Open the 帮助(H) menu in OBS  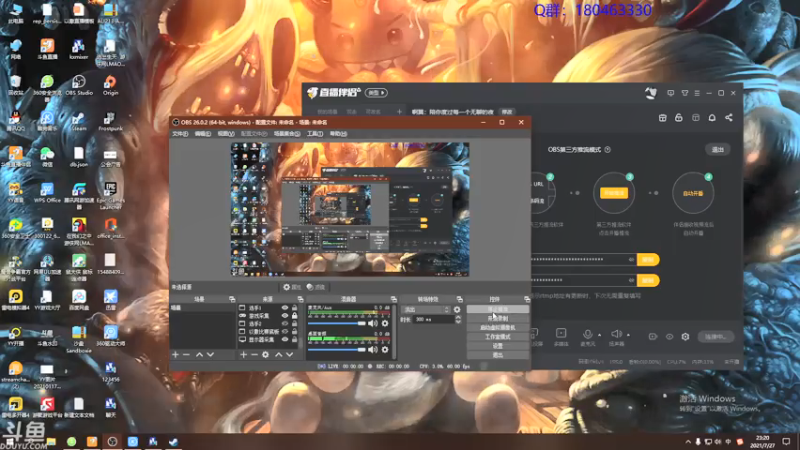click(338, 134)
